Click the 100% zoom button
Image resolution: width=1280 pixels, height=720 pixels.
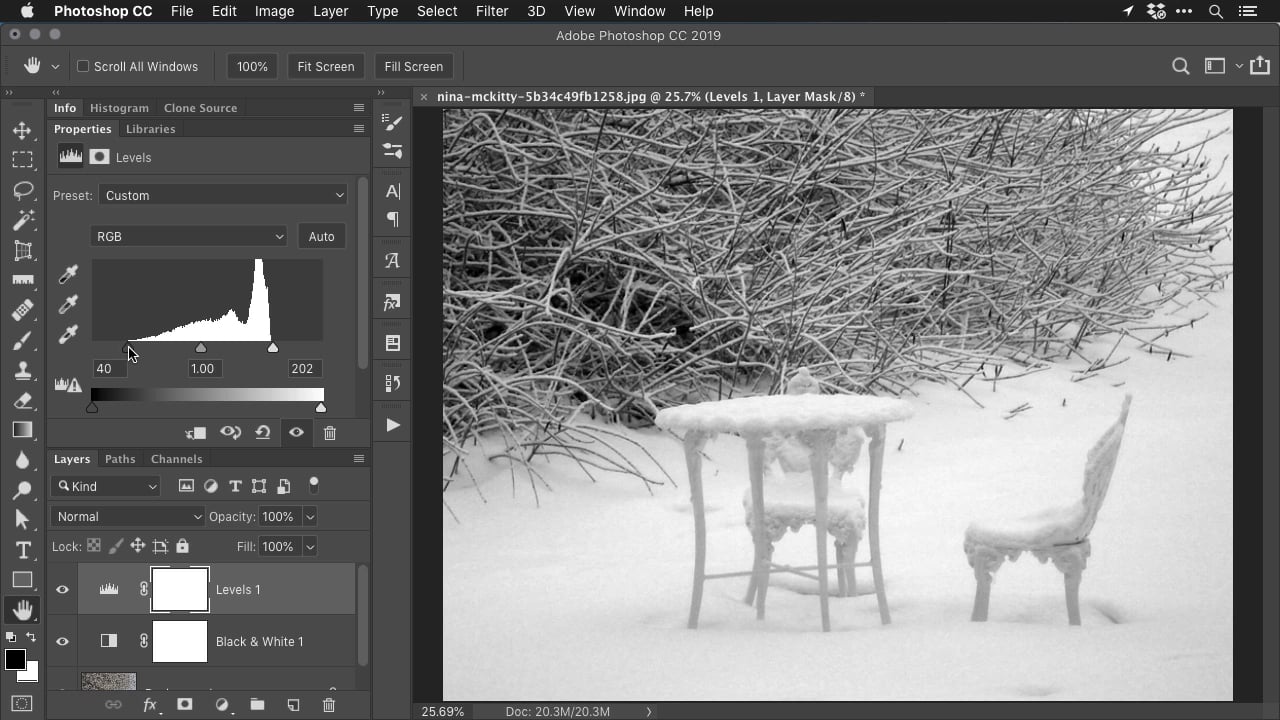click(252, 66)
